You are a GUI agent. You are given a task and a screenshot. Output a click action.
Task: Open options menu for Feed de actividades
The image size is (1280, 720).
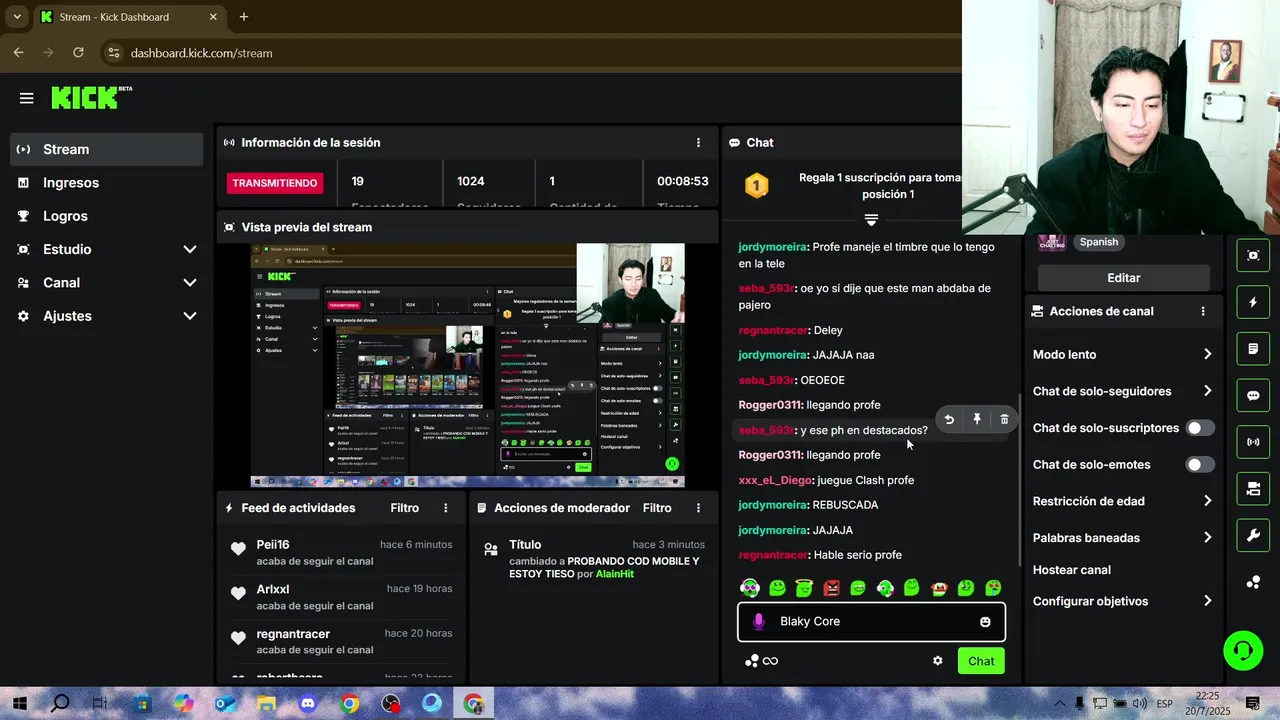(x=446, y=508)
